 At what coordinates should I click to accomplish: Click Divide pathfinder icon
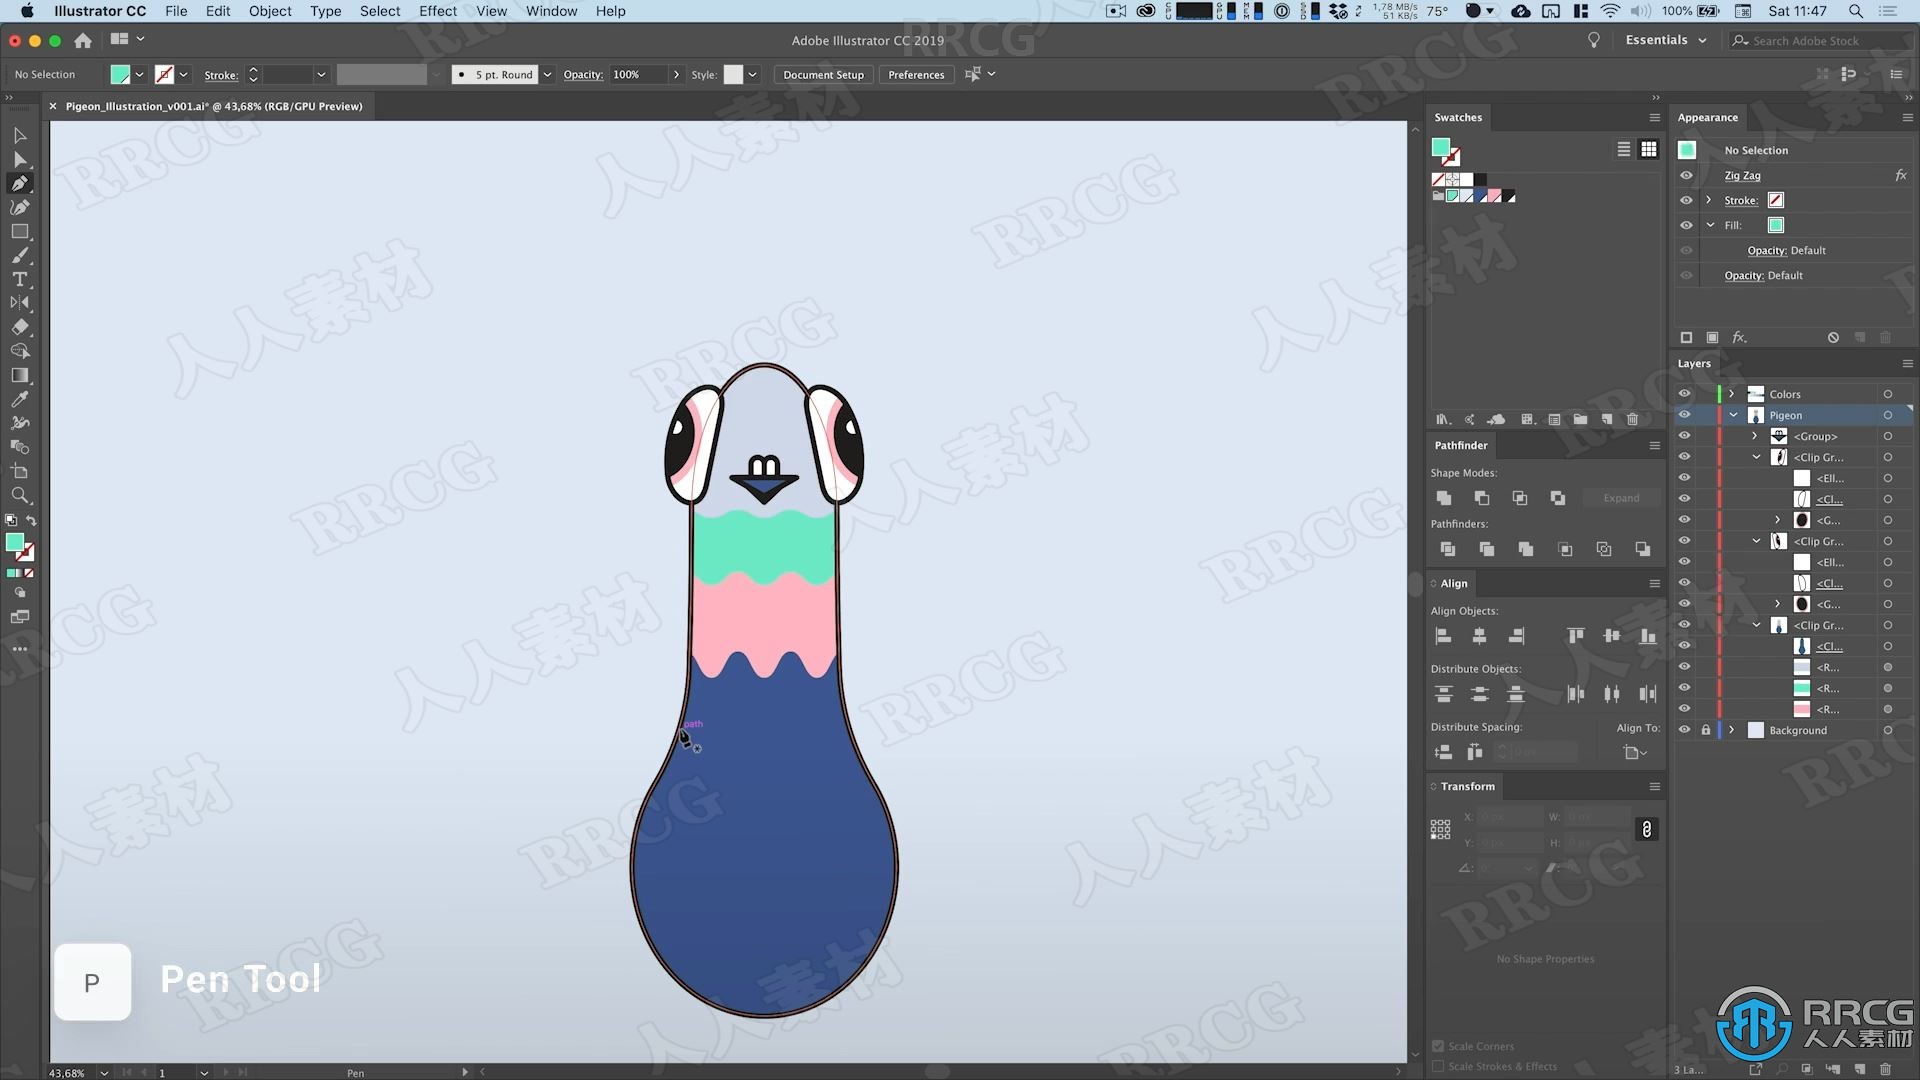pos(1447,549)
